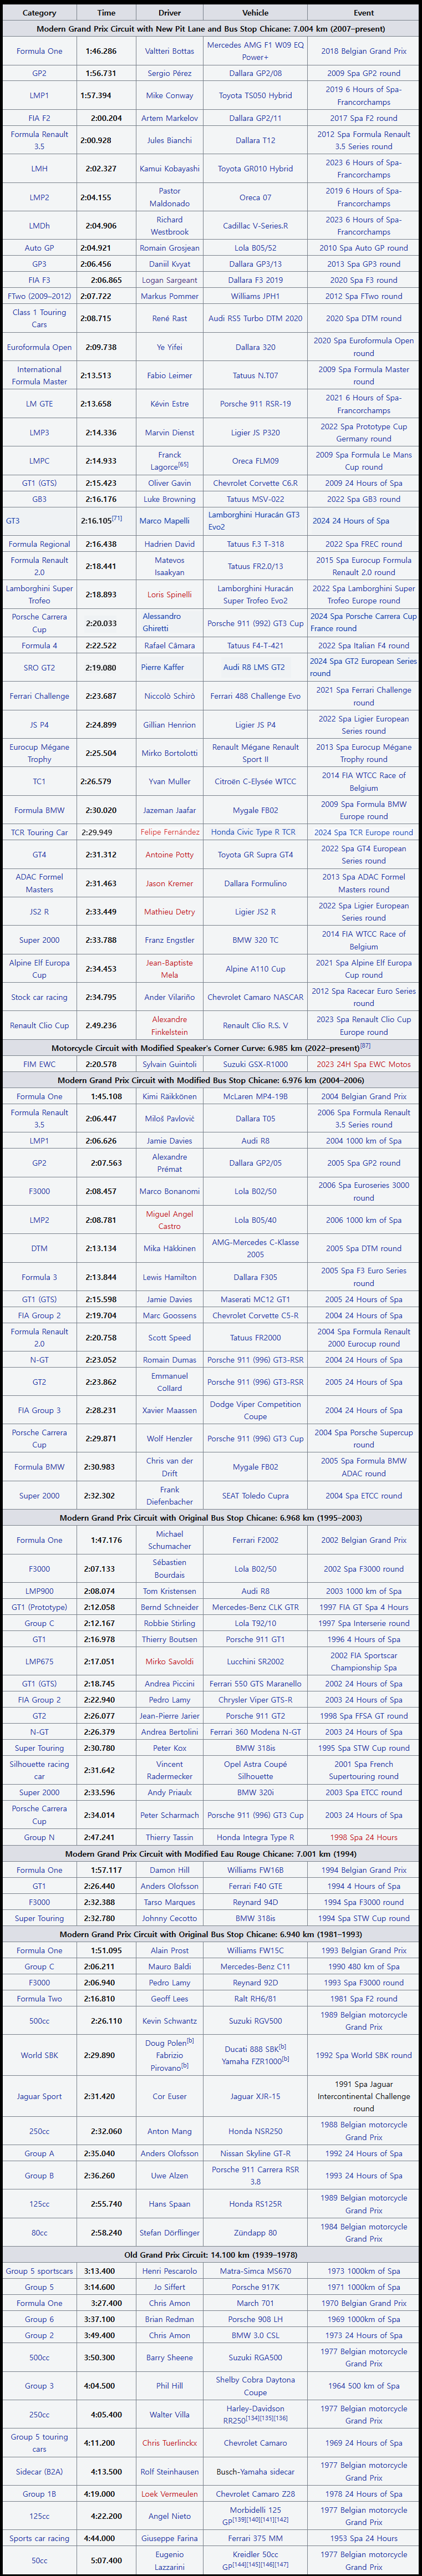Image resolution: width=422 pixels, height=2576 pixels.
Task: Click Silhouette racing car category
Action: 39,1771
